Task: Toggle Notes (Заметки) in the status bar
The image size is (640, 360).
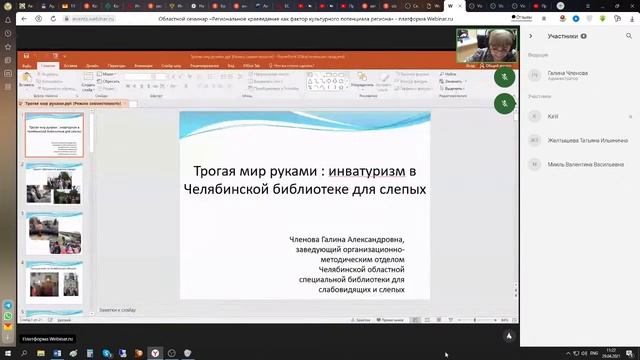Action: pos(361,320)
